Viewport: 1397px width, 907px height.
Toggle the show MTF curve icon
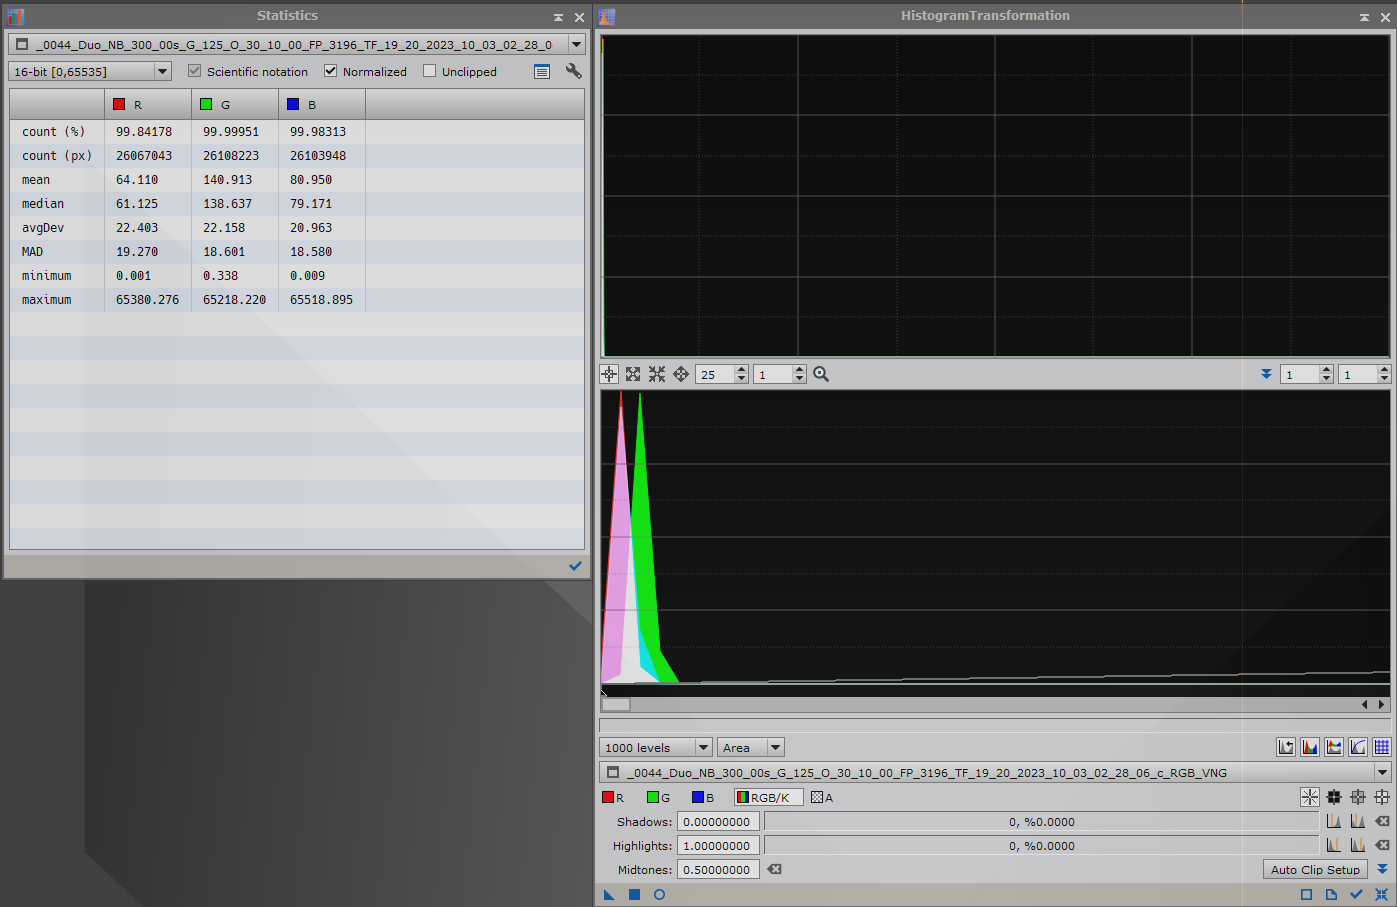(x=1358, y=747)
